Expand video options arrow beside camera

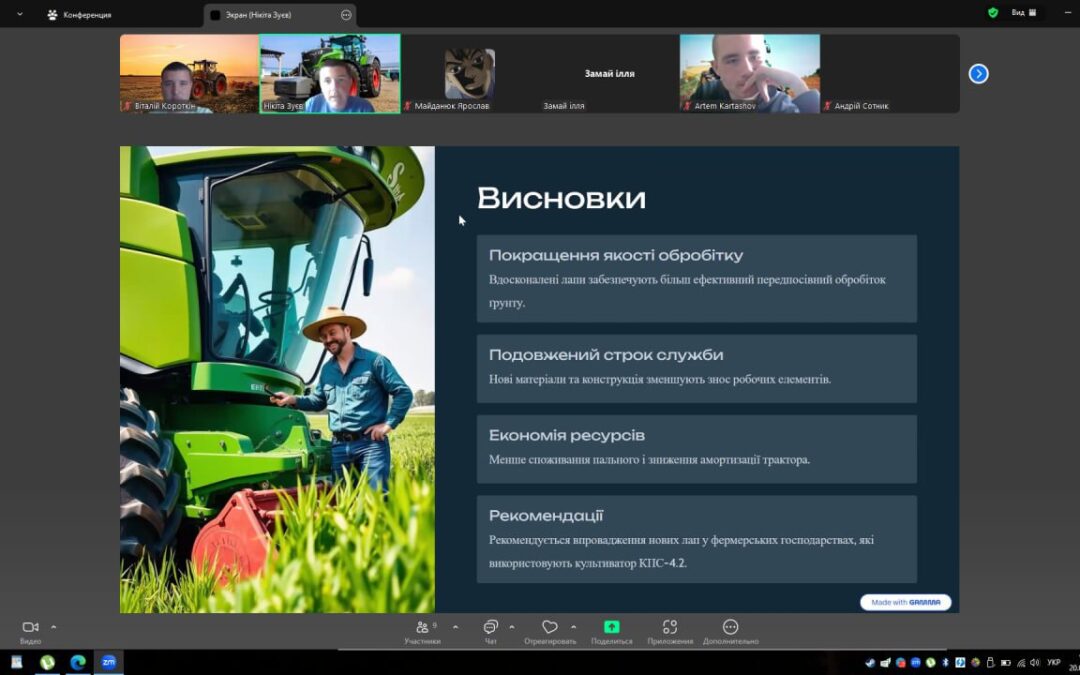[54, 627]
